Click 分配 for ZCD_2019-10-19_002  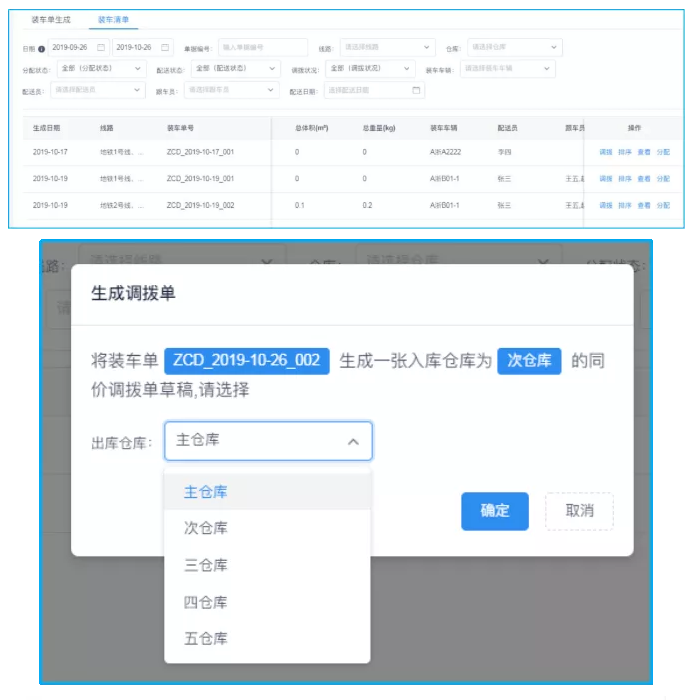[x=663, y=205]
